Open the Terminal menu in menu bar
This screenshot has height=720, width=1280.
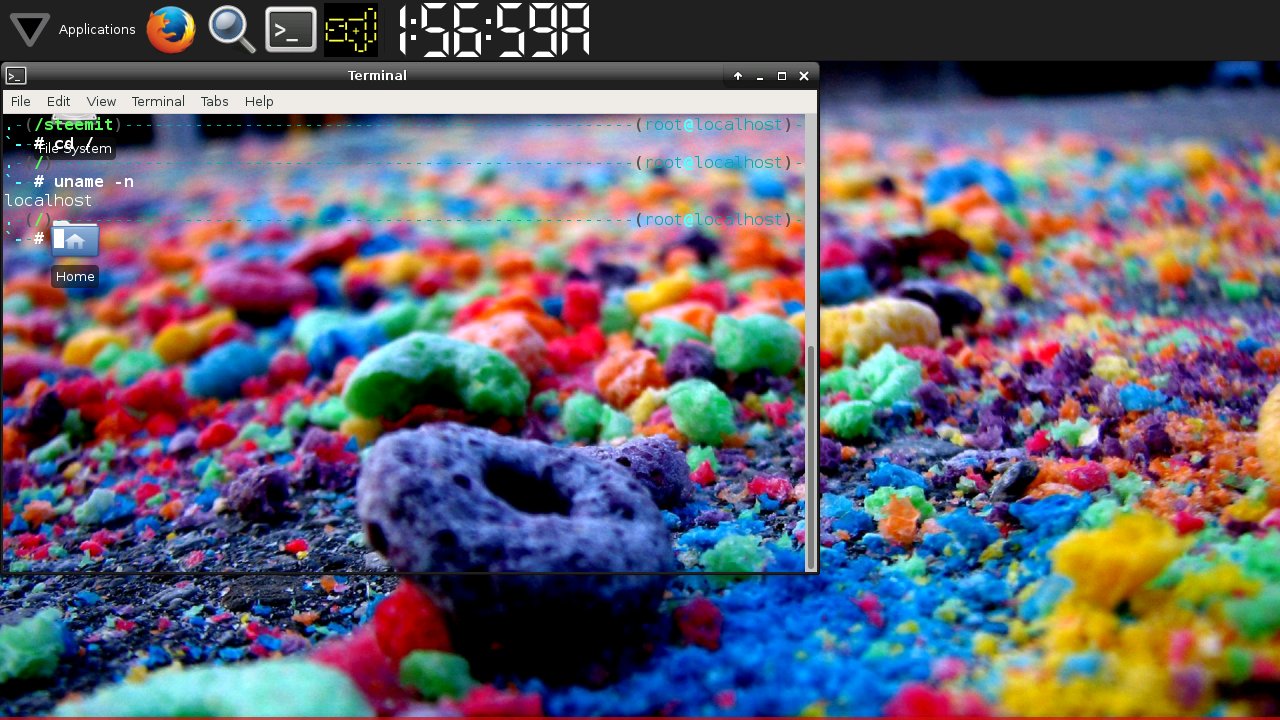pyautogui.click(x=158, y=101)
